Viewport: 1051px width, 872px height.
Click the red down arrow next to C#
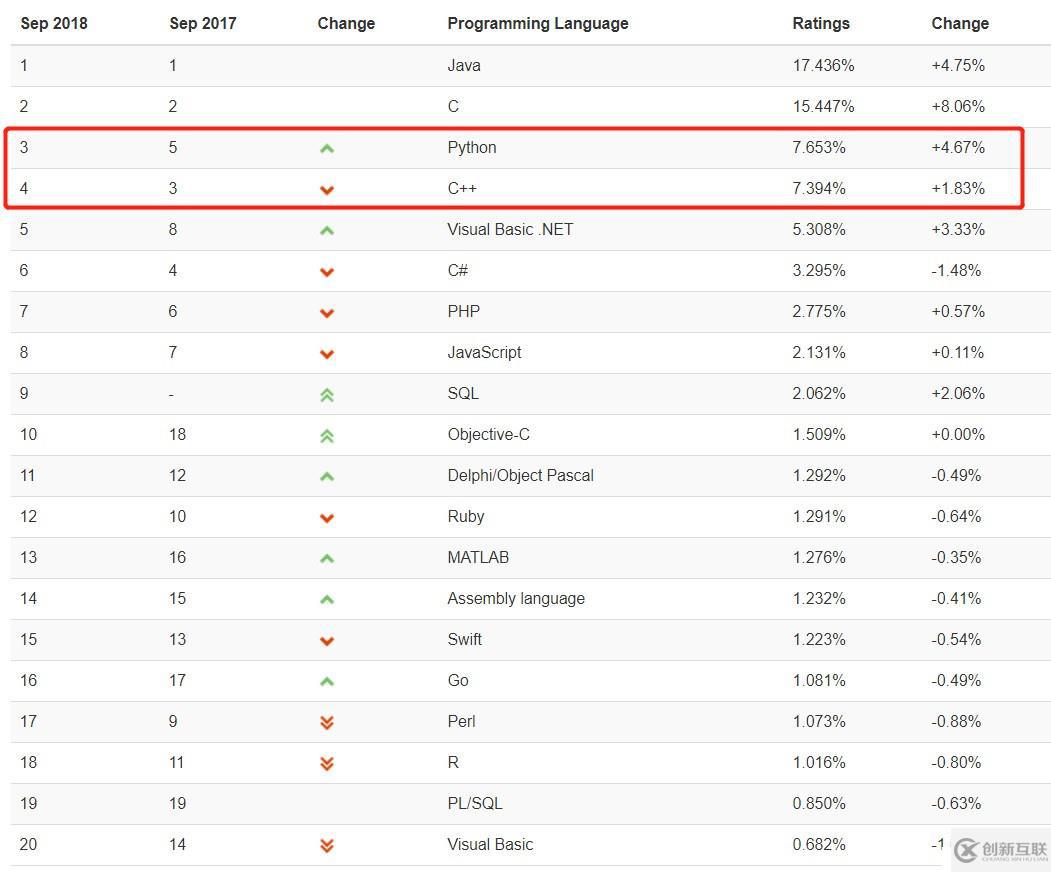click(x=327, y=272)
